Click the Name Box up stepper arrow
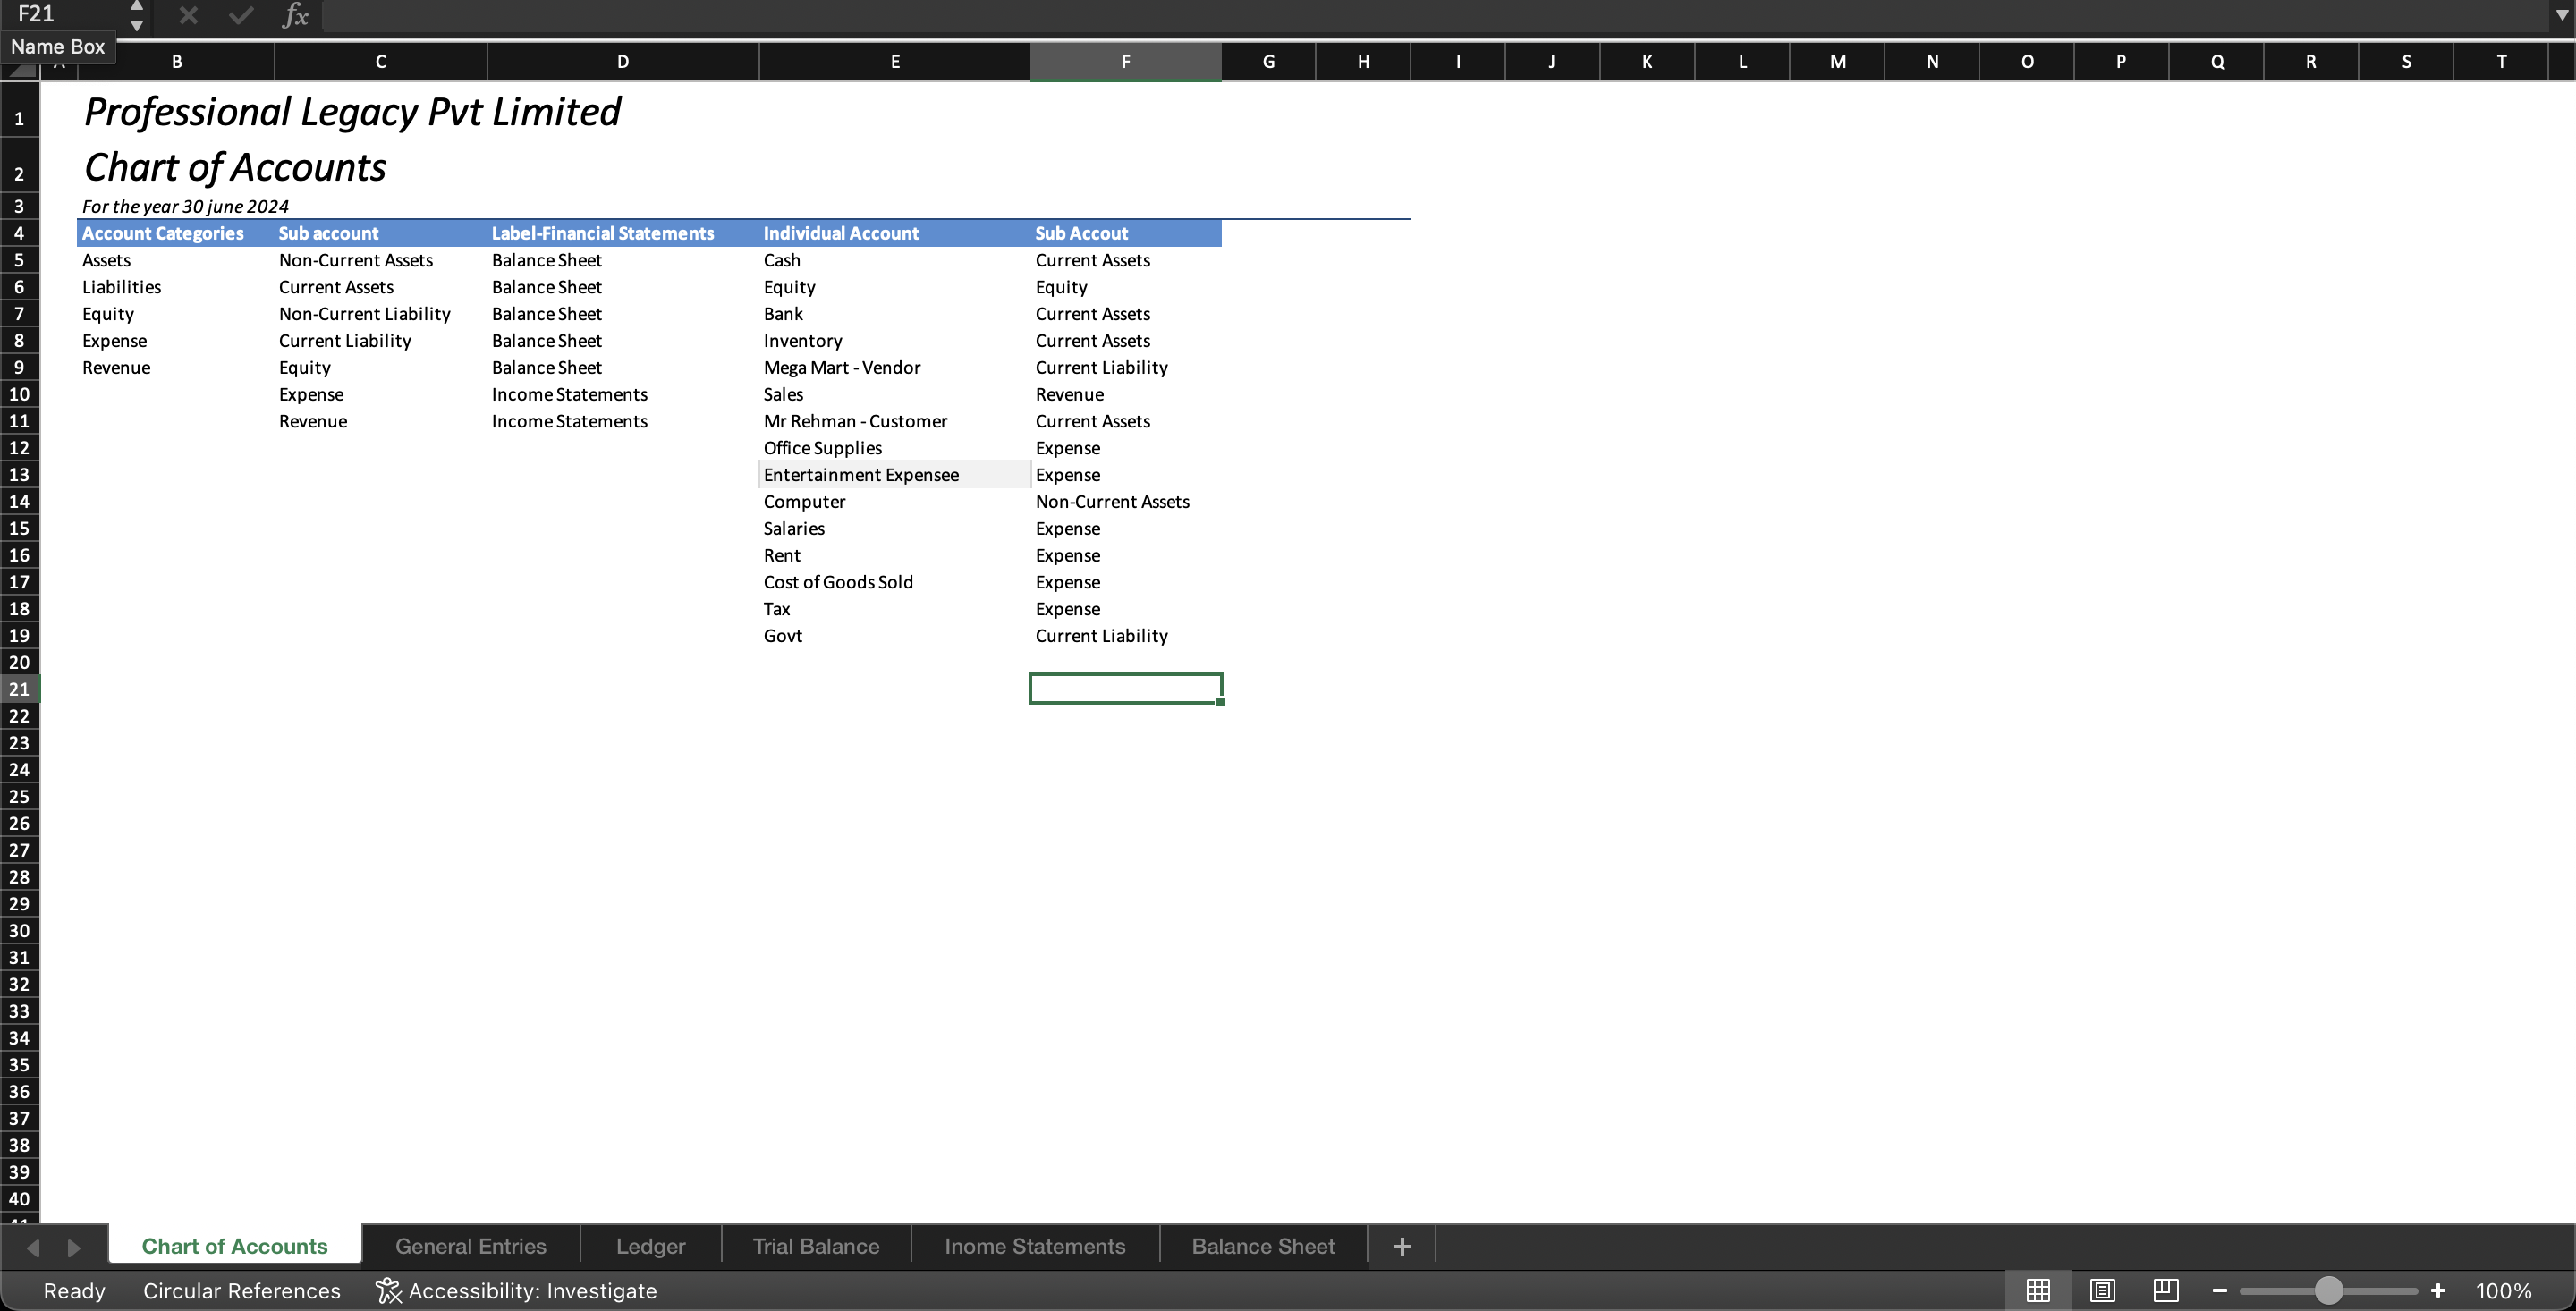 point(137,5)
